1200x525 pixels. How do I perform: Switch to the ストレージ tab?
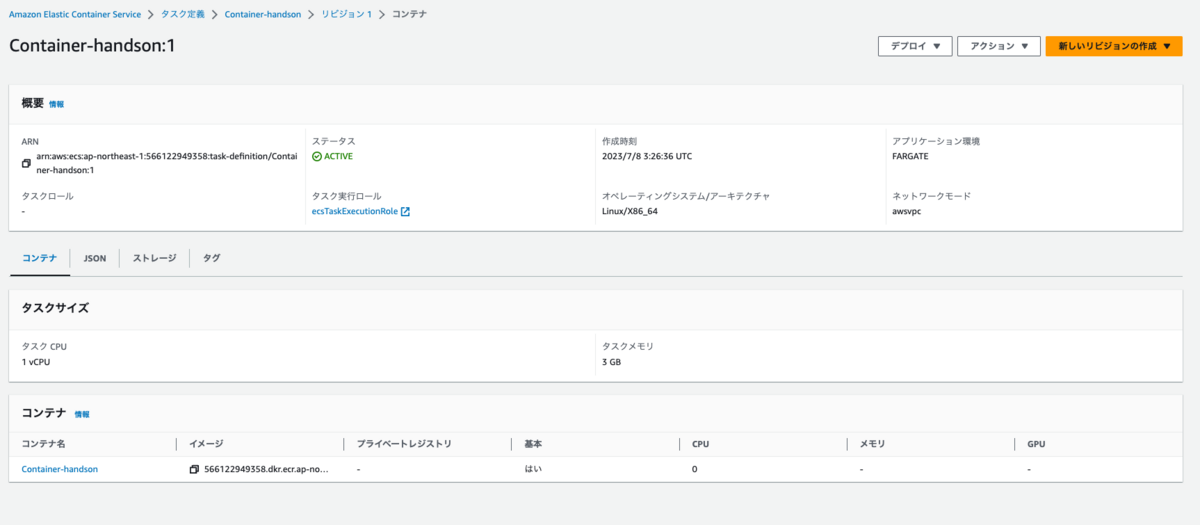coord(155,258)
